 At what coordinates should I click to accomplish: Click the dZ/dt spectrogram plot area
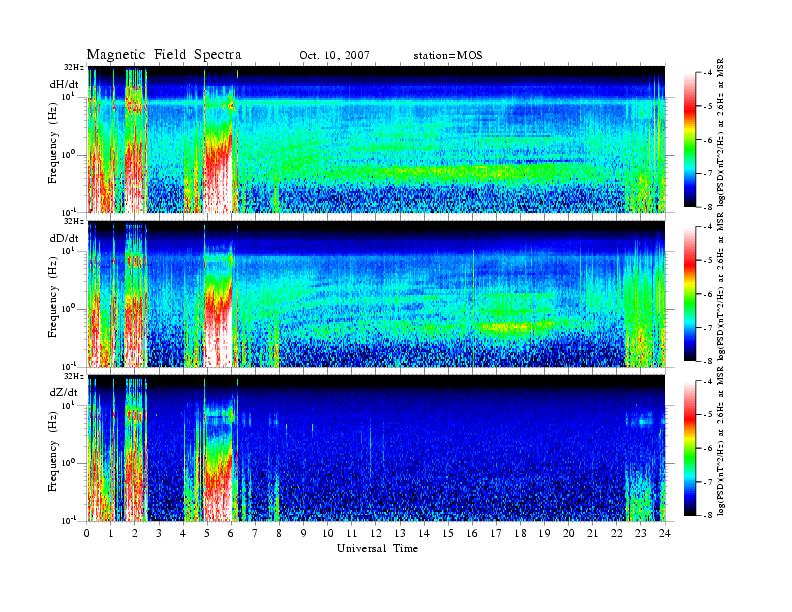point(376,448)
